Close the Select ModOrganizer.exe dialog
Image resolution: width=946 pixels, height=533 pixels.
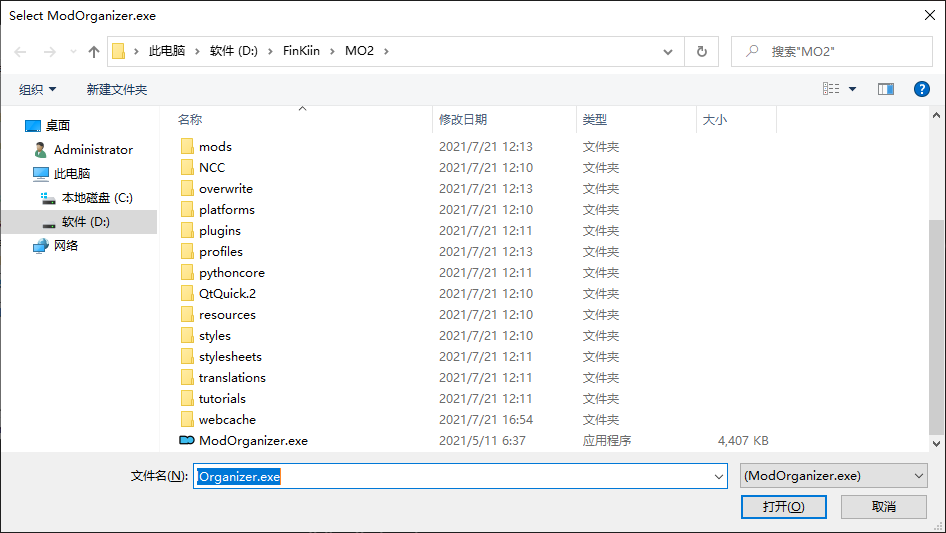[x=930, y=15]
